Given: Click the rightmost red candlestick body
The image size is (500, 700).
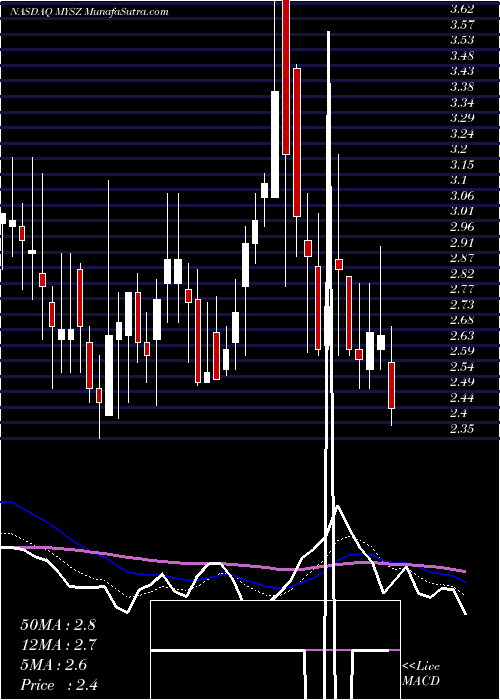Looking at the screenshot, I should click(392, 385).
